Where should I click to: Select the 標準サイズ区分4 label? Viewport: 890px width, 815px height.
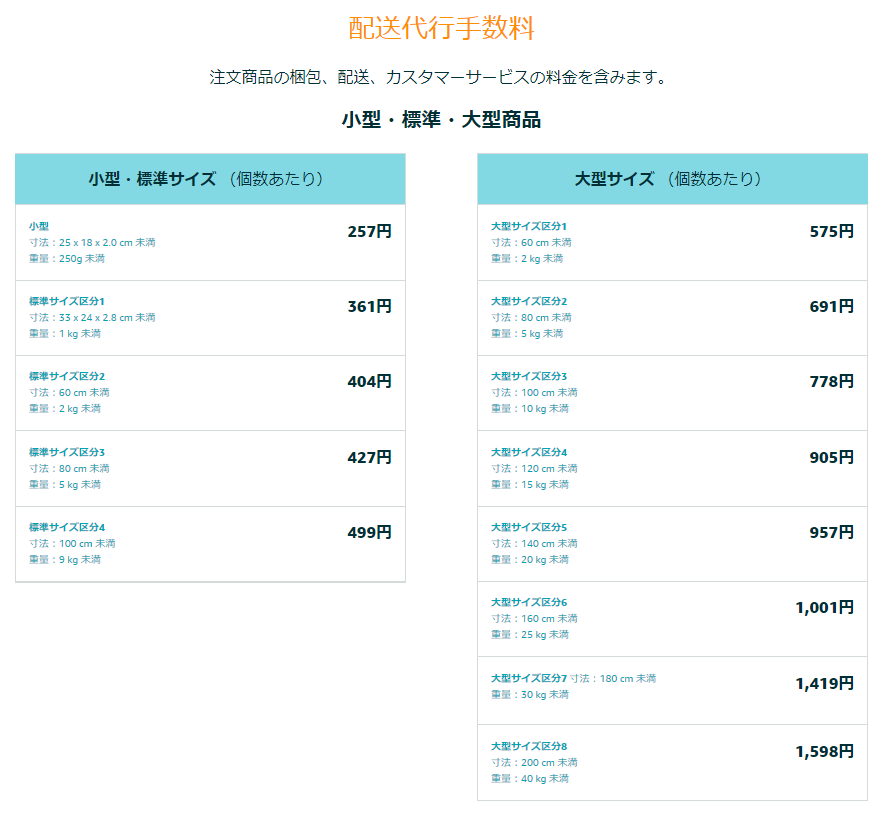pos(67,527)
